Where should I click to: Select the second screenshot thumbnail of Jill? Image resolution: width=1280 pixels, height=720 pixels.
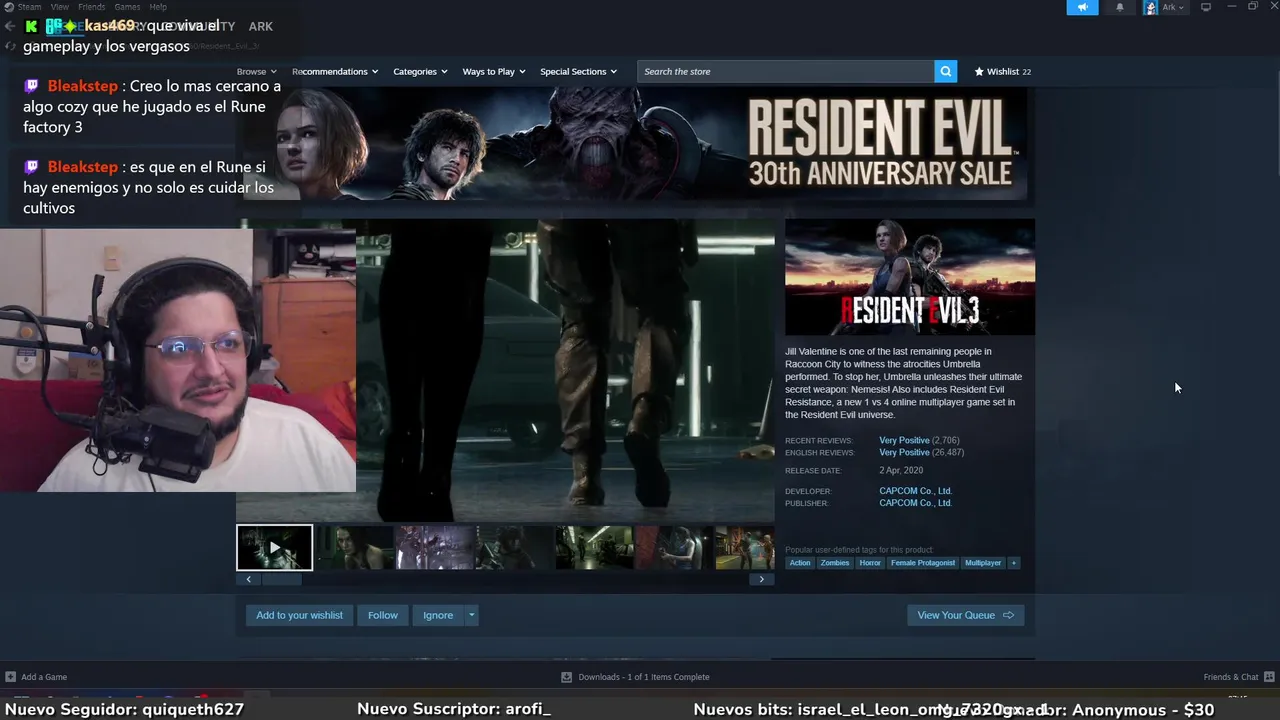(x=355, y=548)
